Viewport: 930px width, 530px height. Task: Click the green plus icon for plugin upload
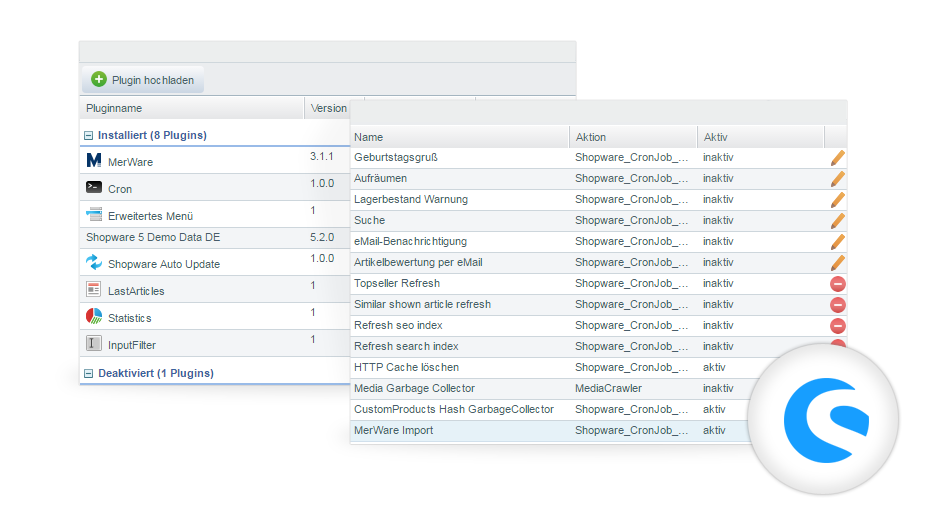(x=98, y=79)
